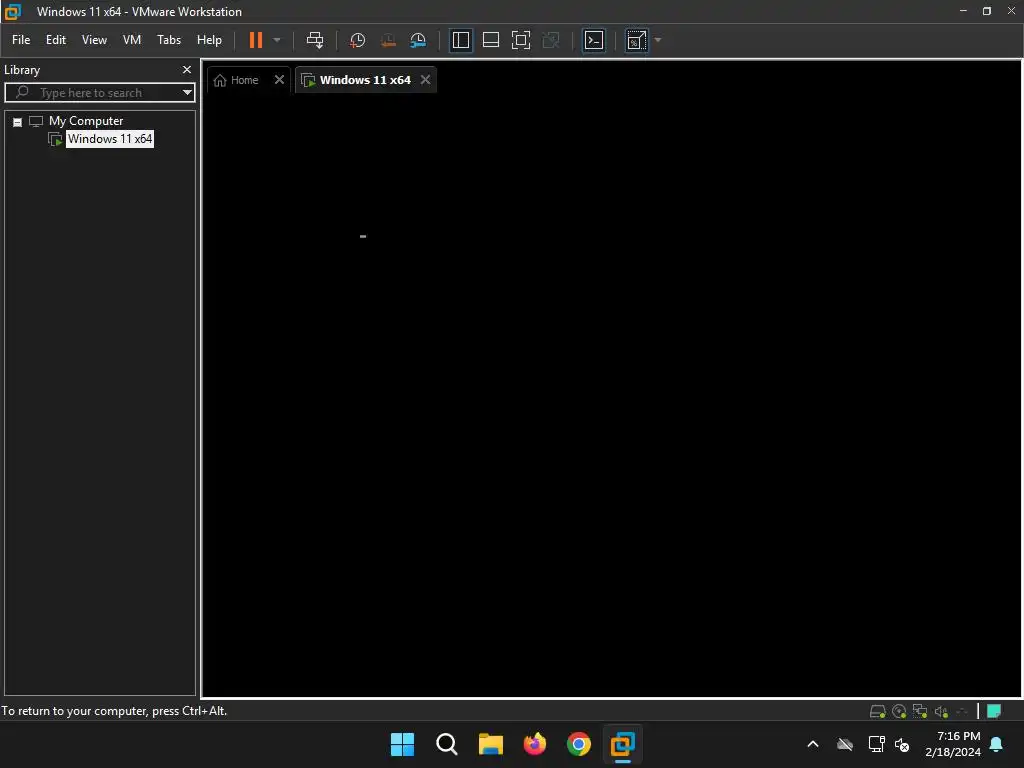1024x768 pixels.
Task: Enter full screen mode
Action: click(x=520, y=40)
